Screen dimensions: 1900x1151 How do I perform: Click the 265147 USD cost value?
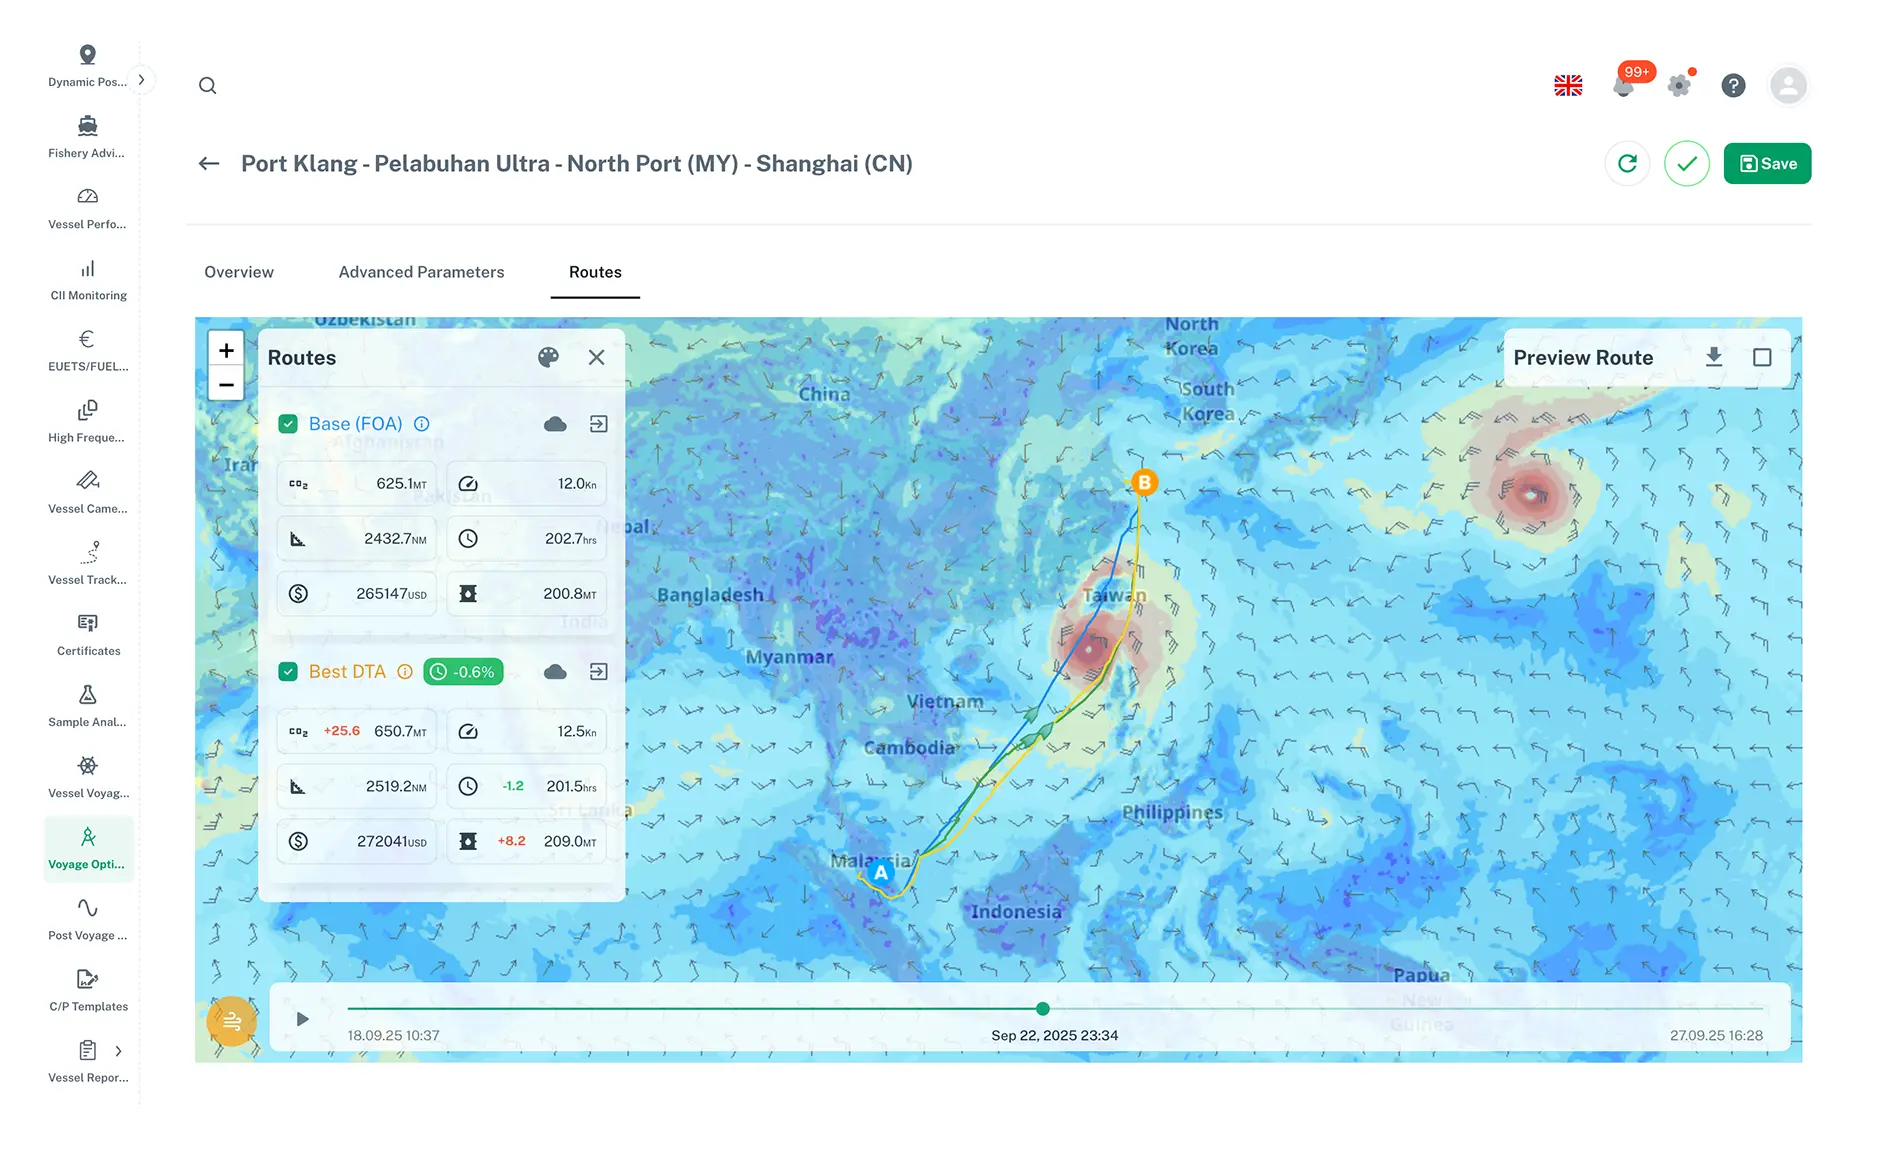(x=391, y=594)
